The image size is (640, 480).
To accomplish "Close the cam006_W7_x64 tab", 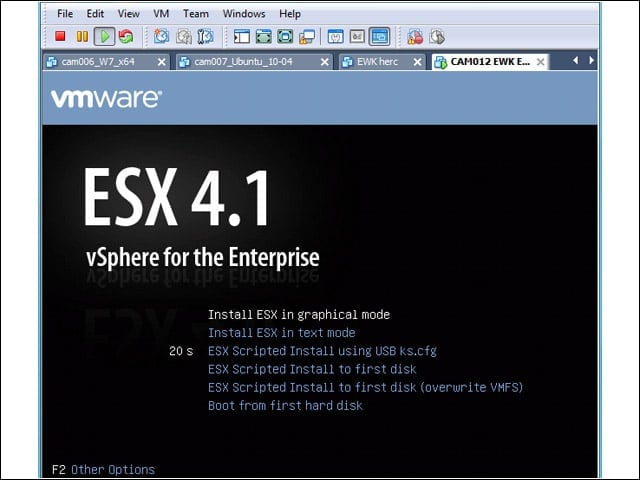I will [x=162, y=62].
